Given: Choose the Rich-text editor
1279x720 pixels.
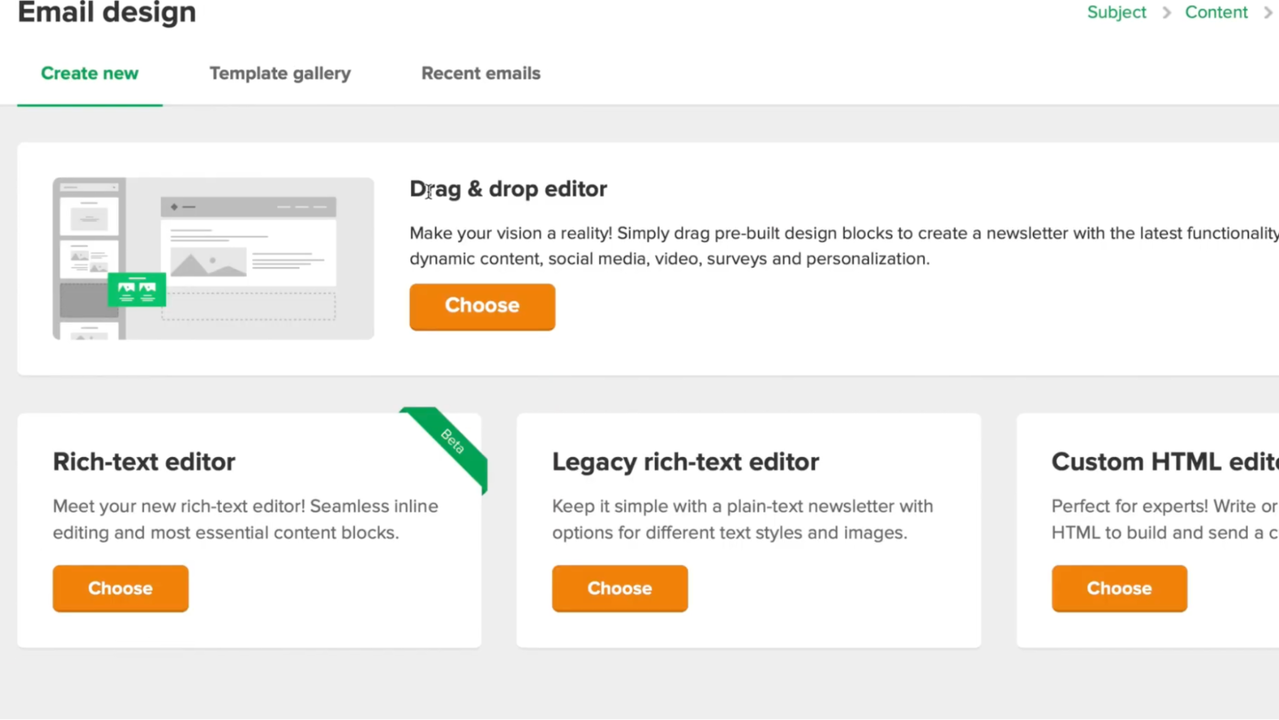Looking at the screenshot, I should click(x=120, y=588).
